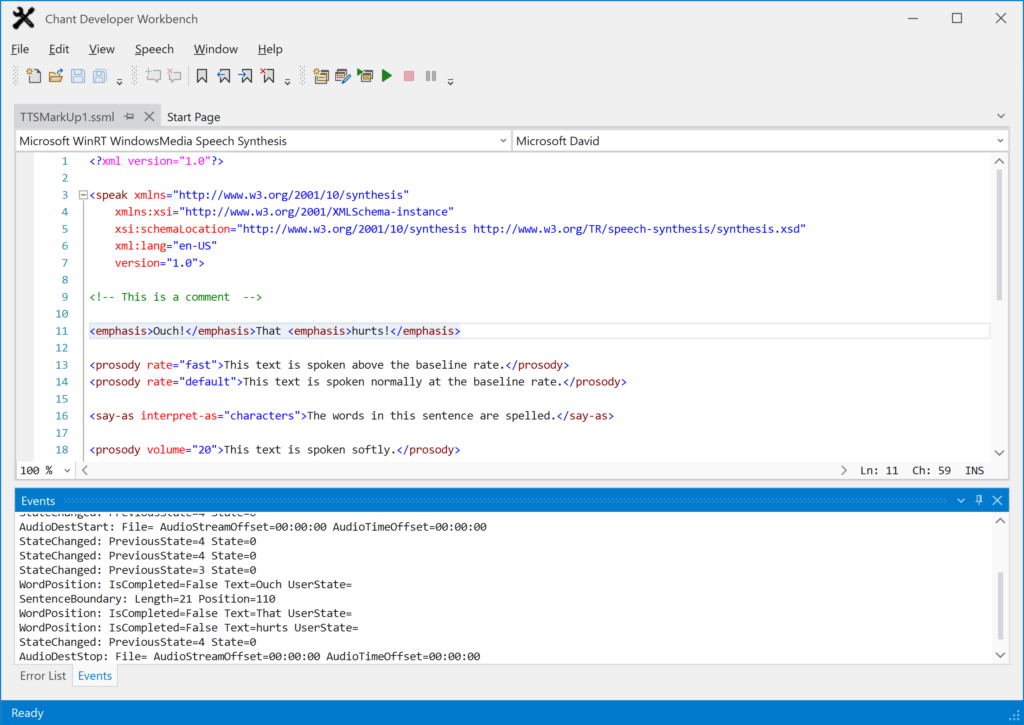Click the editor horizontal scroll left arrow
1024x725 pixels.
(85, 470)
